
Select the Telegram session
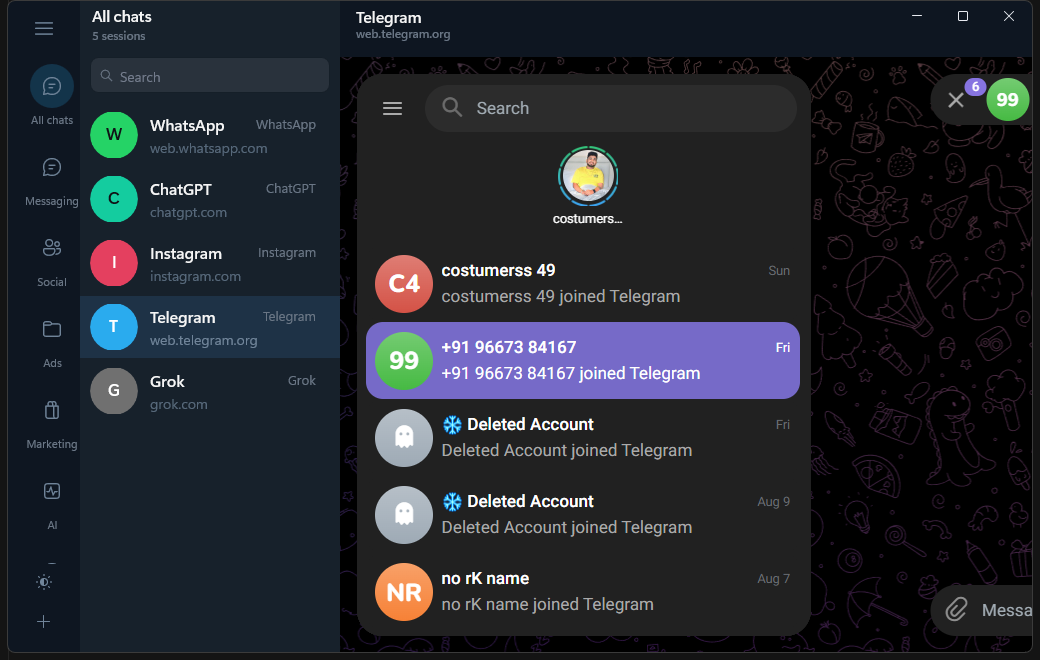[210, 327]
